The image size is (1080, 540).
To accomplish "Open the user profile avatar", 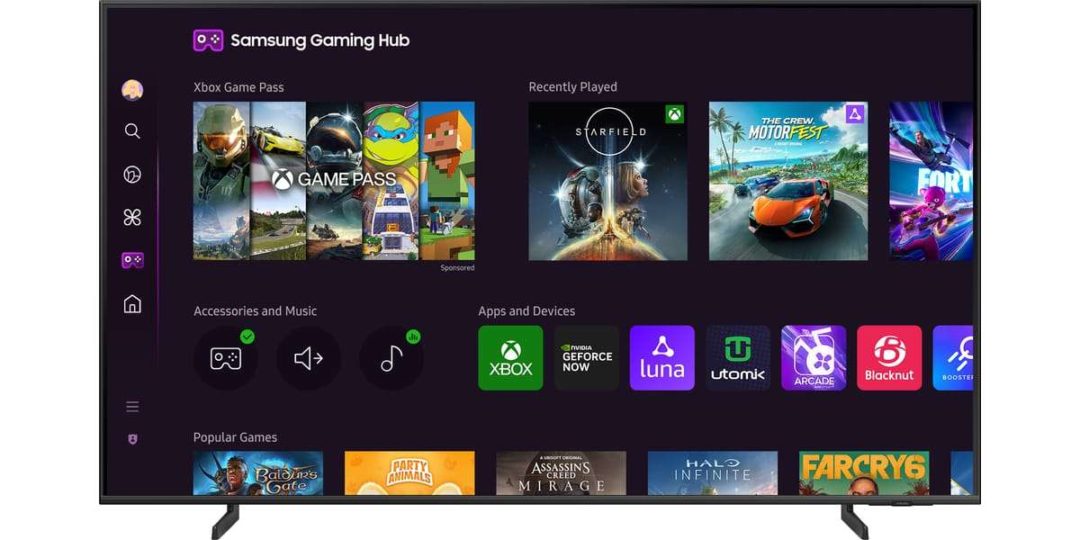I will 132,90.
